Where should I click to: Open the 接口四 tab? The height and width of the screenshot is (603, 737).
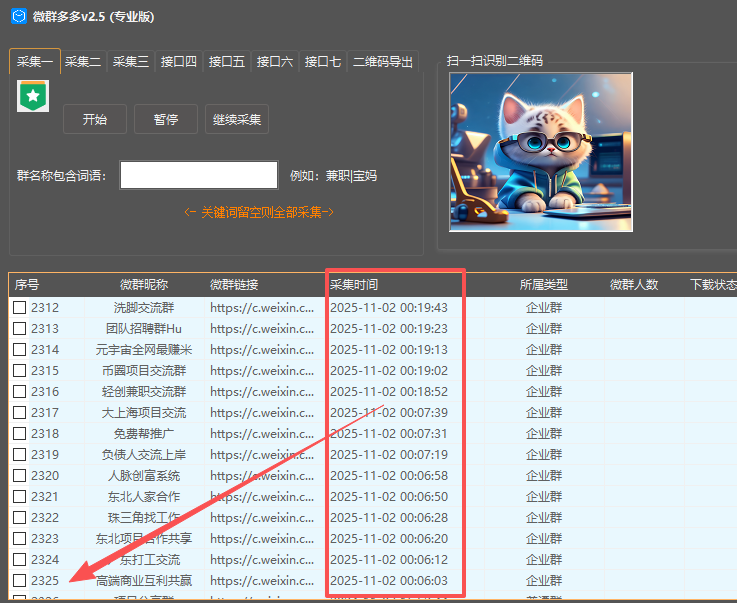pyautogui.click(x=179, y=62)
